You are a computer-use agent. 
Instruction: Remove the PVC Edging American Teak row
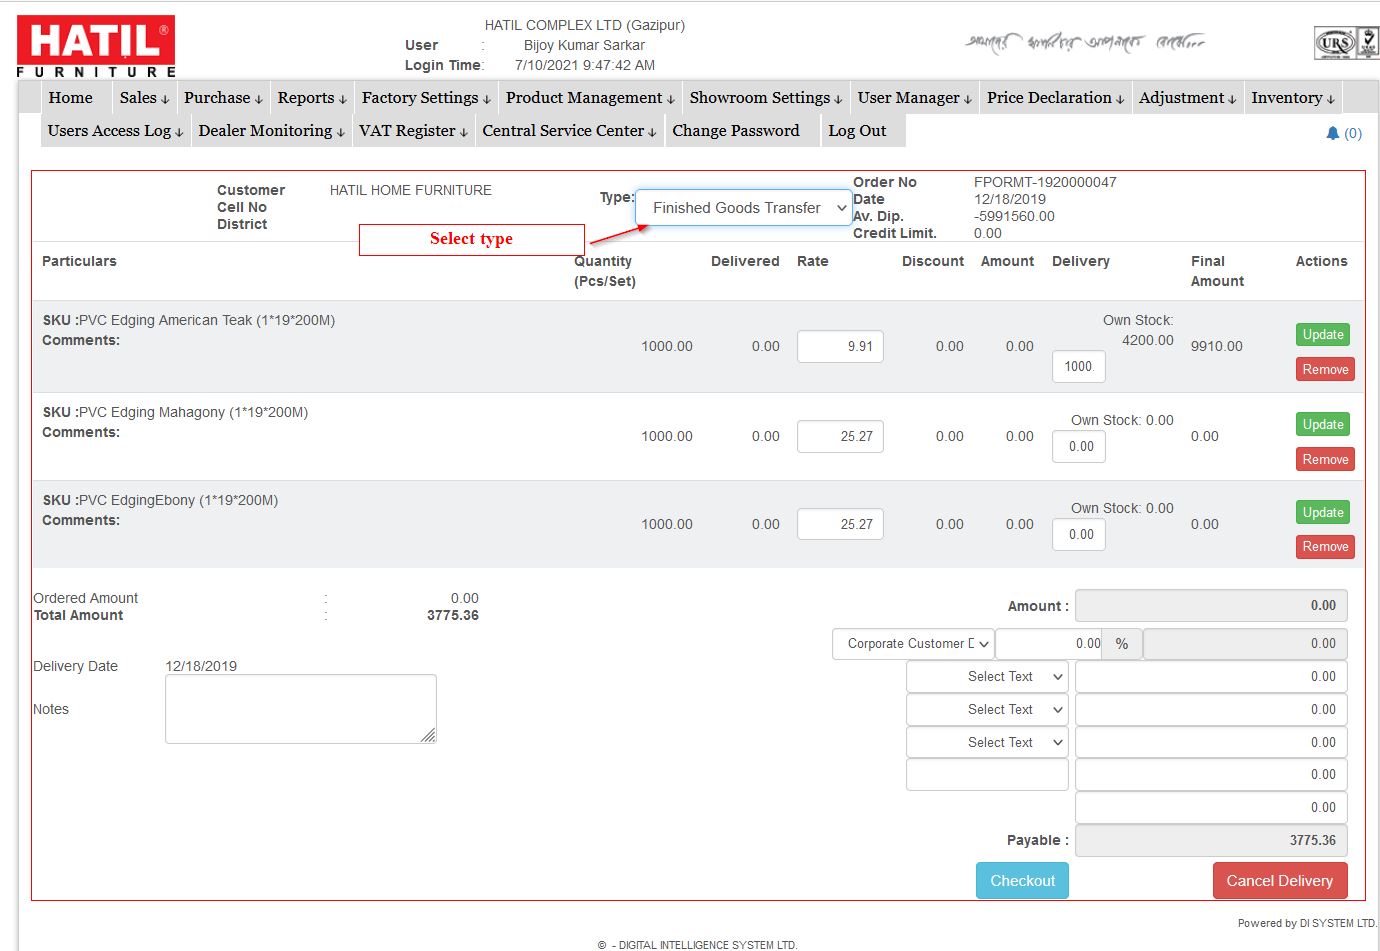(1325, 370)
